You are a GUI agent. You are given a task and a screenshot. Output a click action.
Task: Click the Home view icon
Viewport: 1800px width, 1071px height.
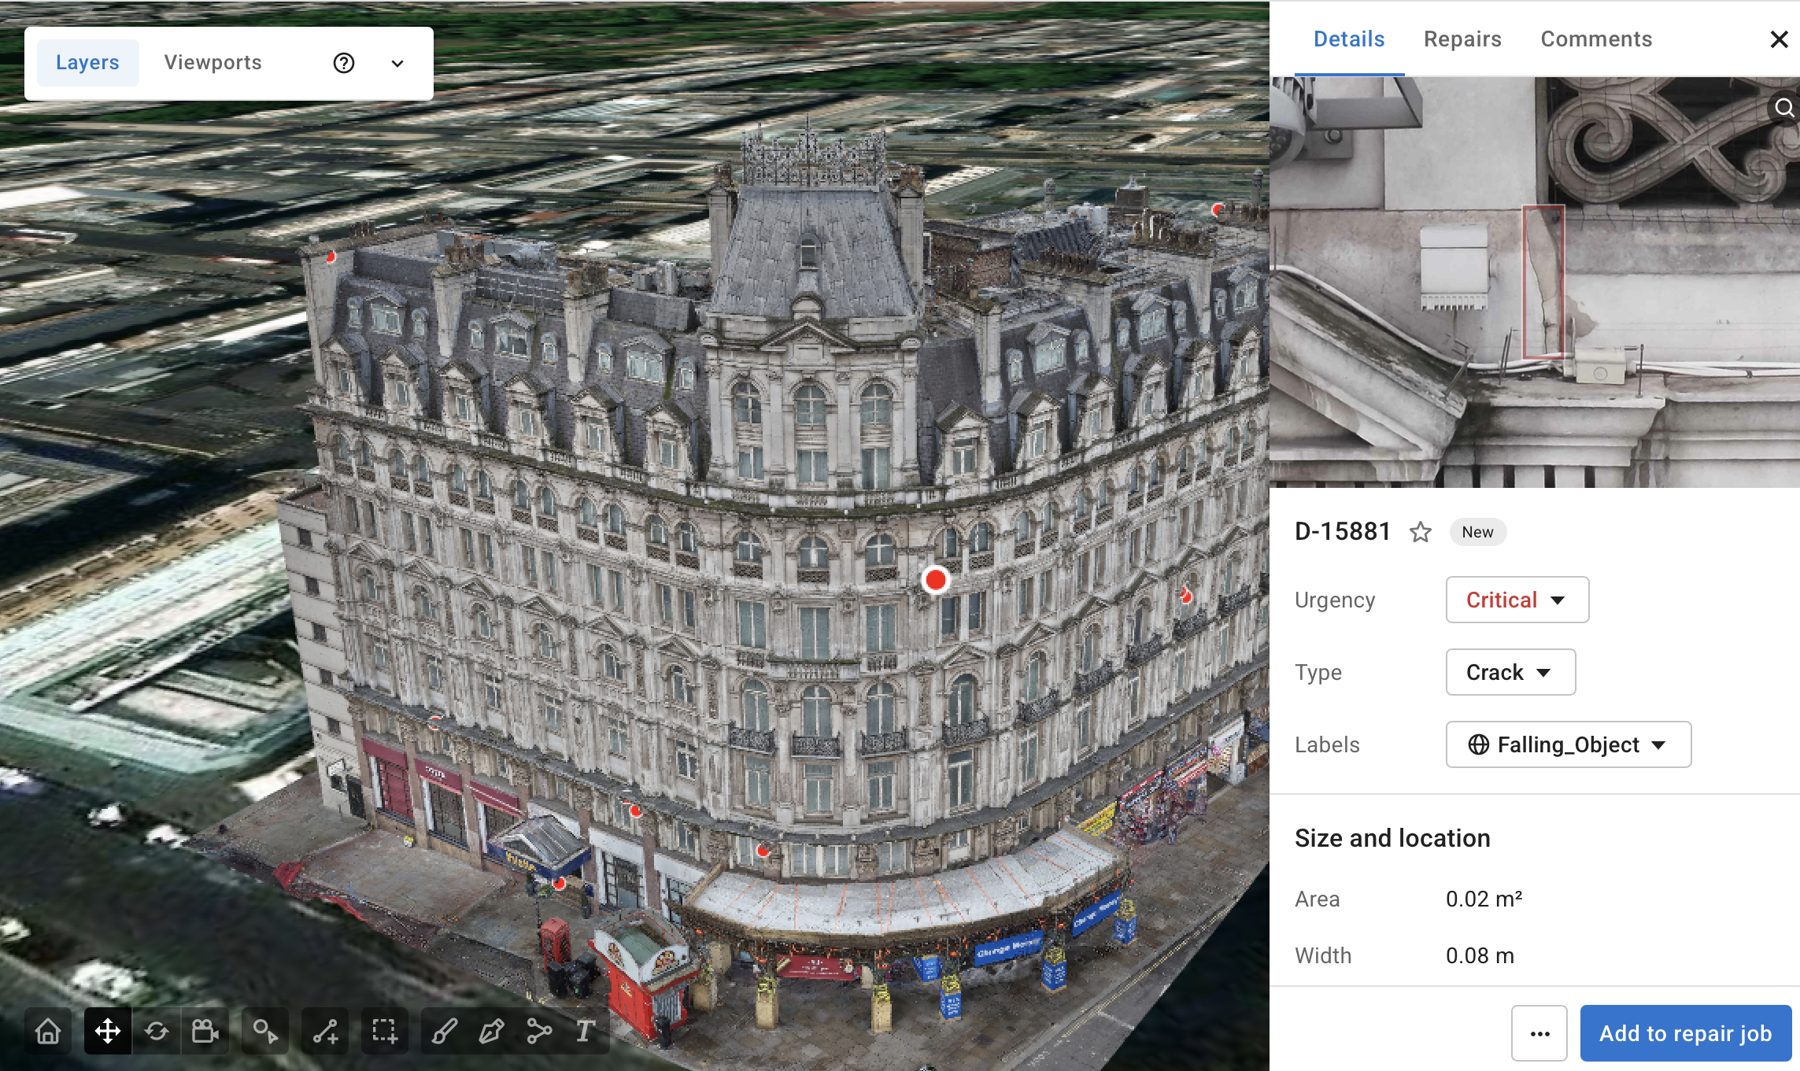tap(48, 1031)
